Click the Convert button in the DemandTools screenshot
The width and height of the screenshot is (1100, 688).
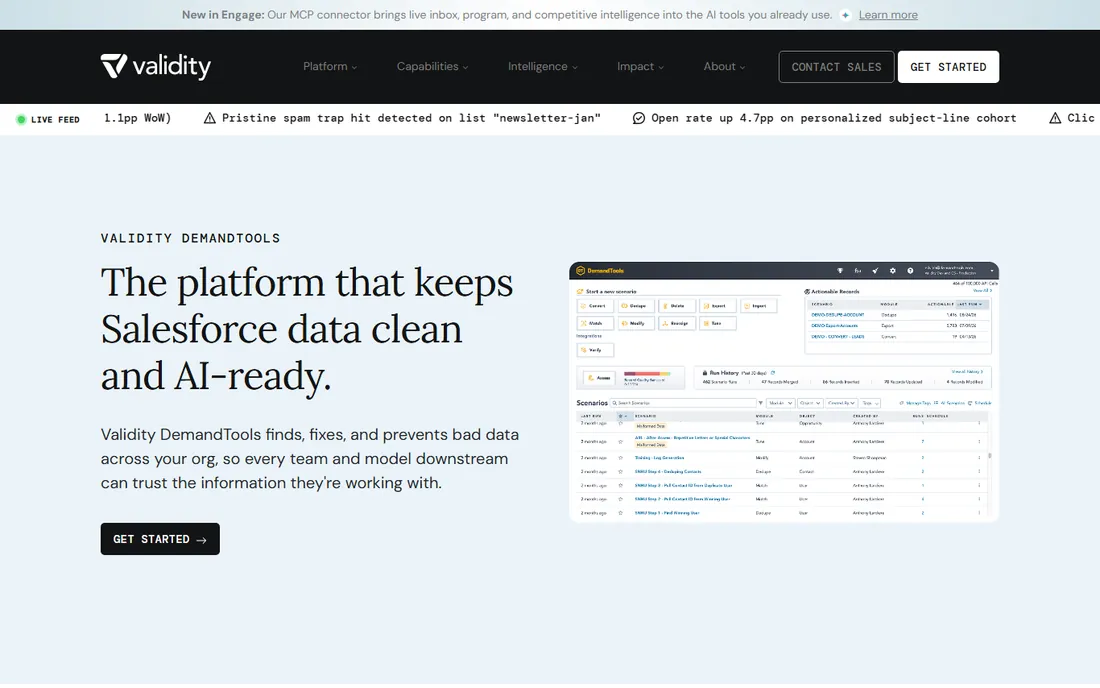coord(595,306)
